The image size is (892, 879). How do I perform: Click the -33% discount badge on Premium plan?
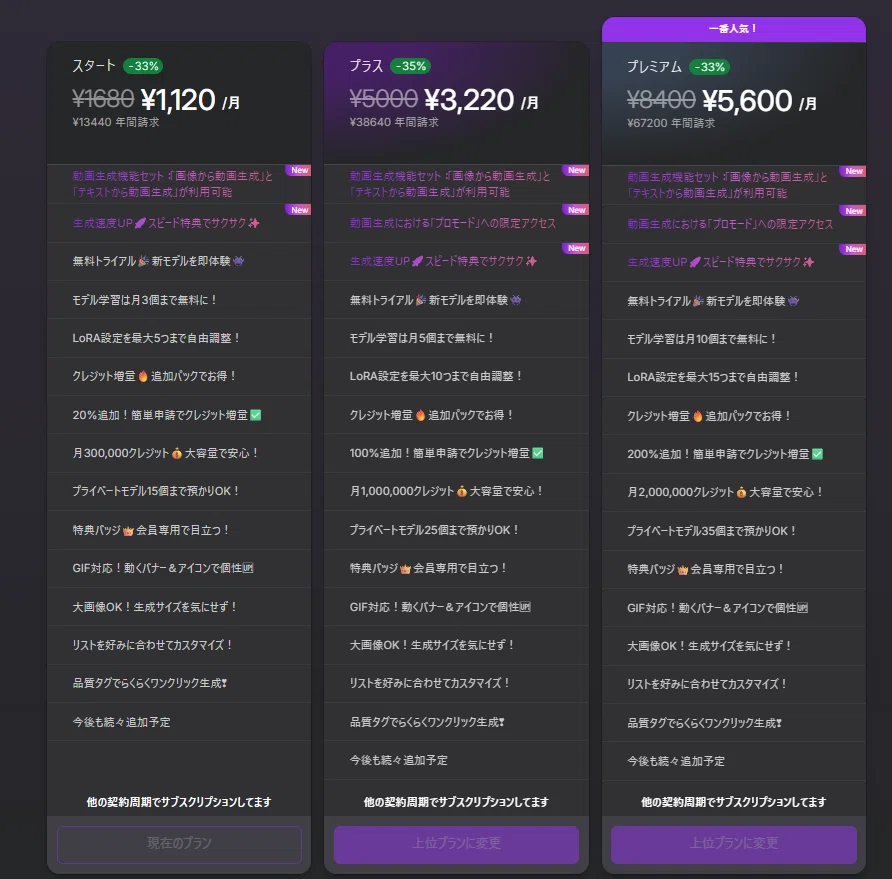[709, 67]
